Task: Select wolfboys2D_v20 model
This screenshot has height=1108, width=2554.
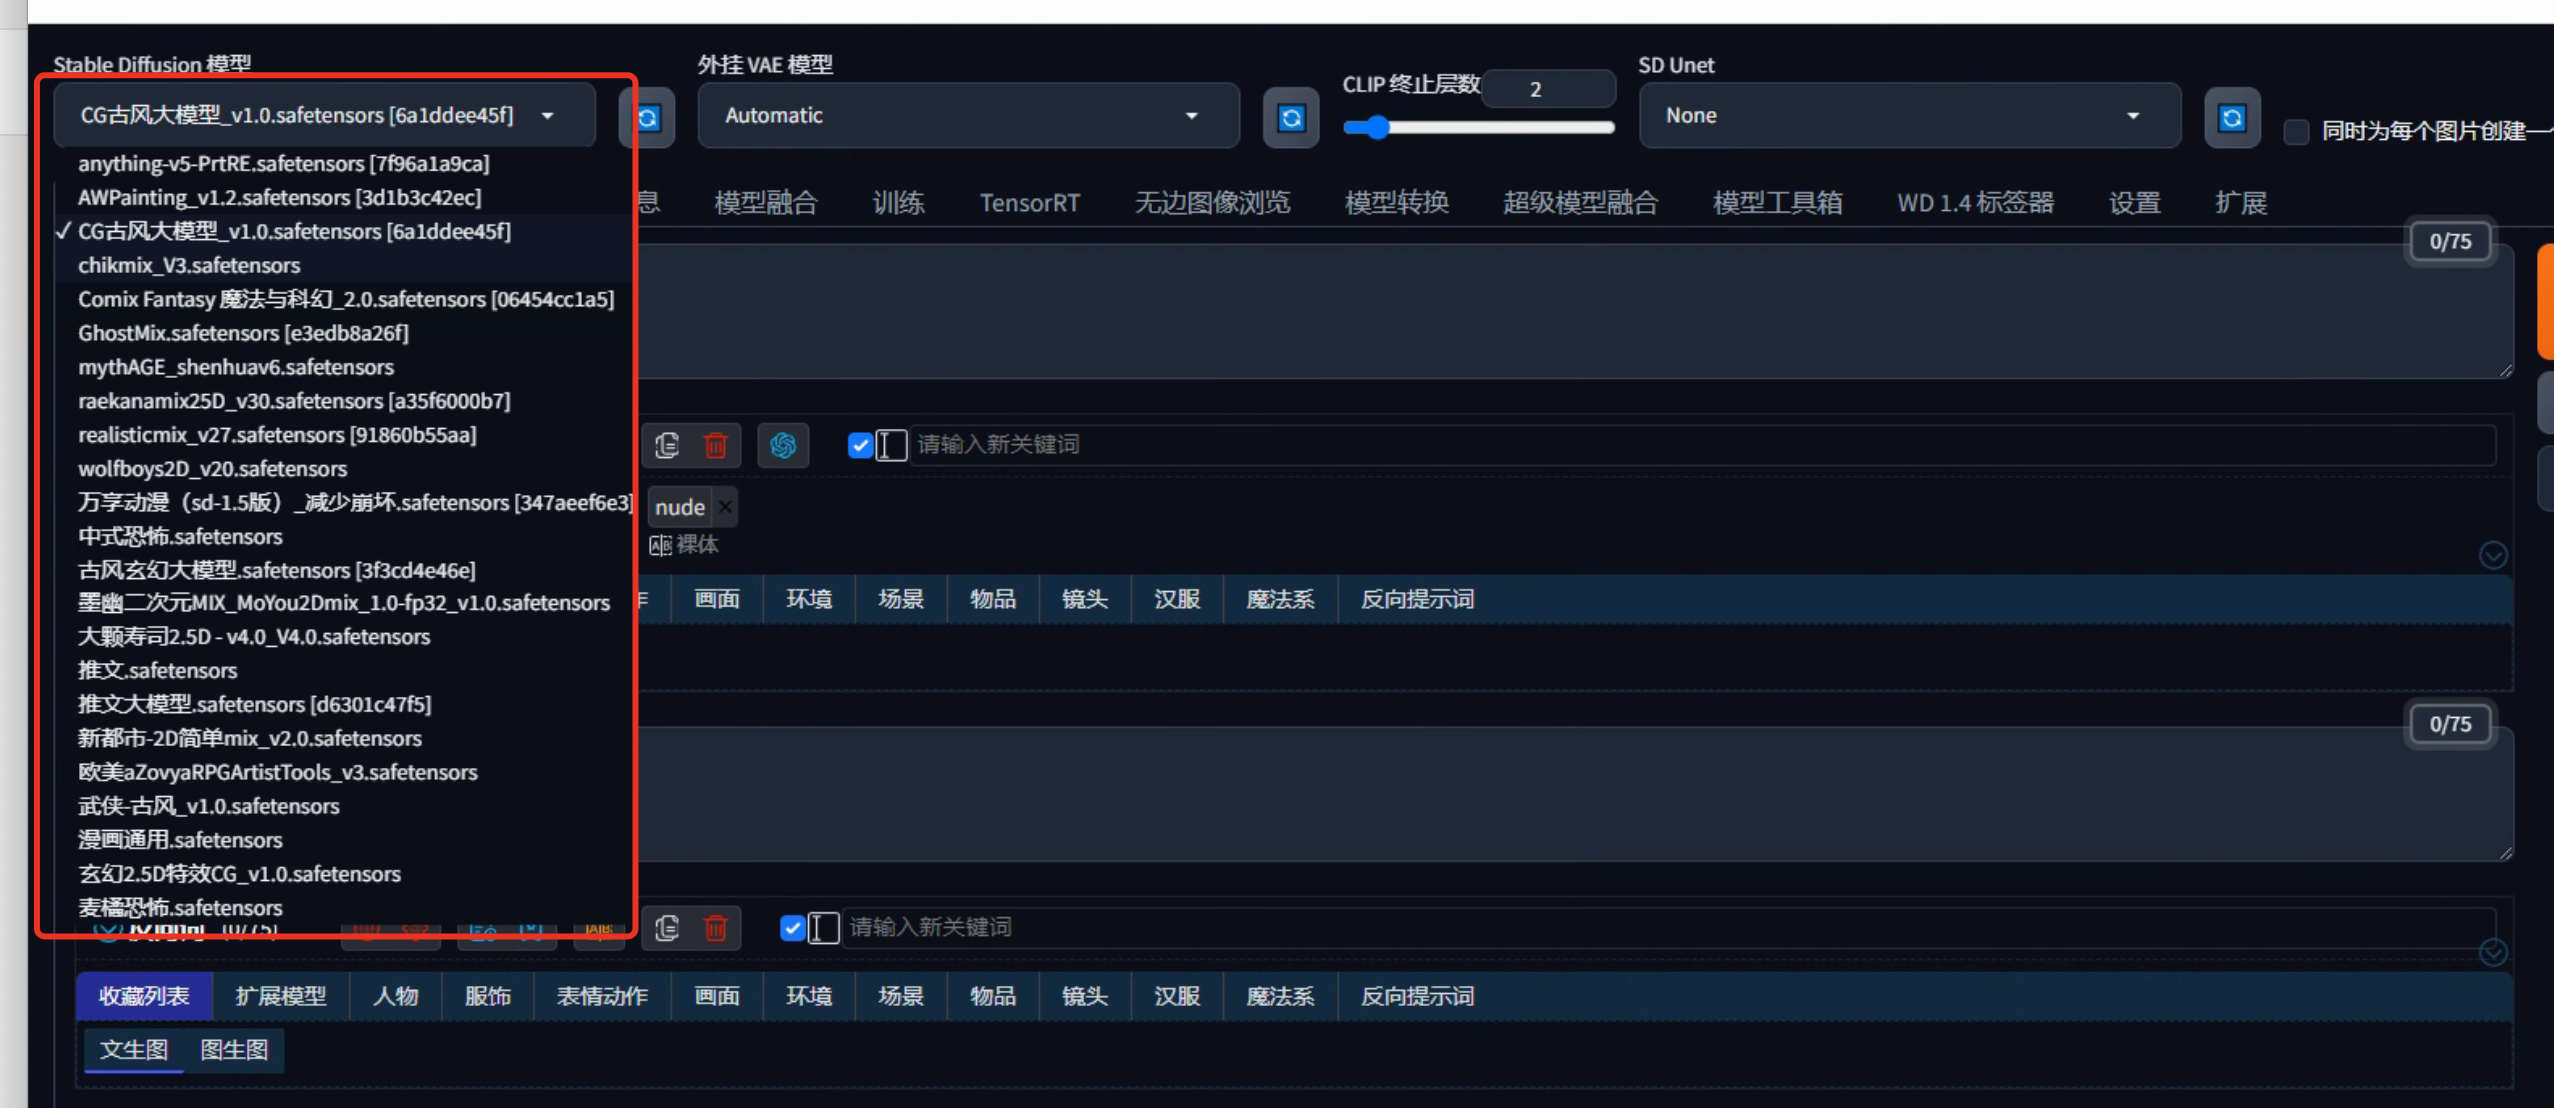Action: (x=344, y=469)
